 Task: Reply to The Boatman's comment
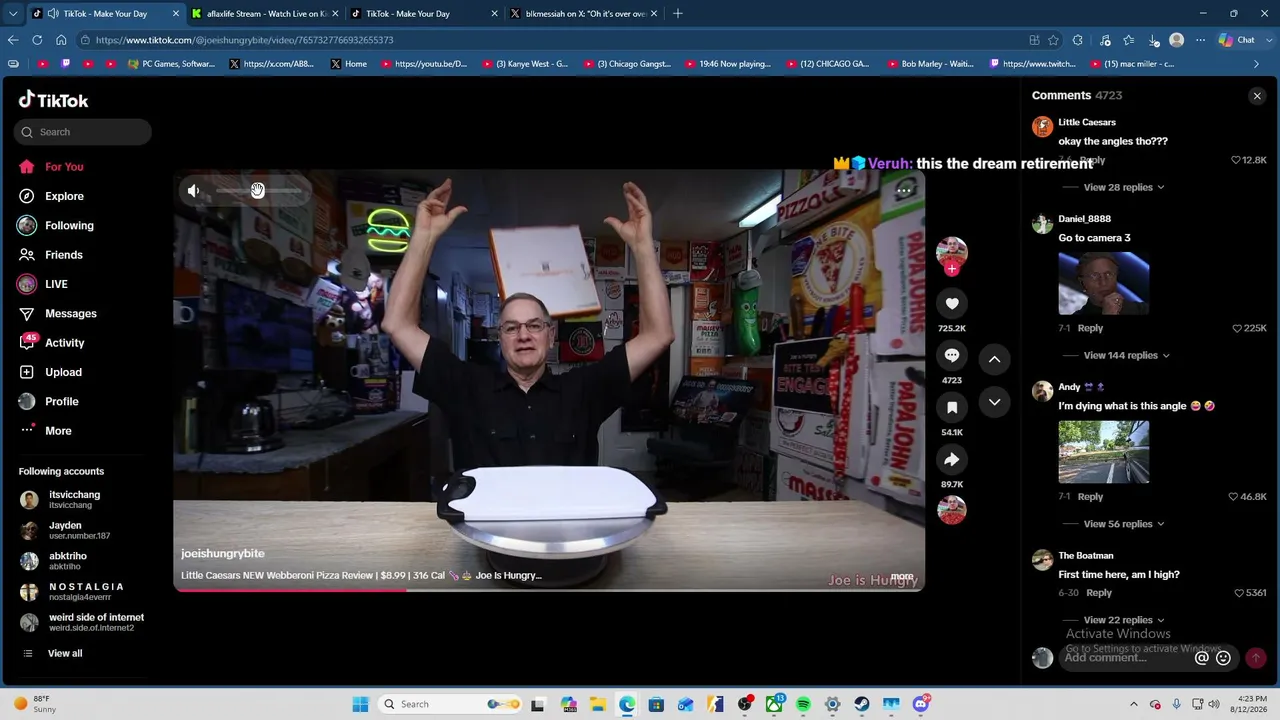[x=1099, y=593]
